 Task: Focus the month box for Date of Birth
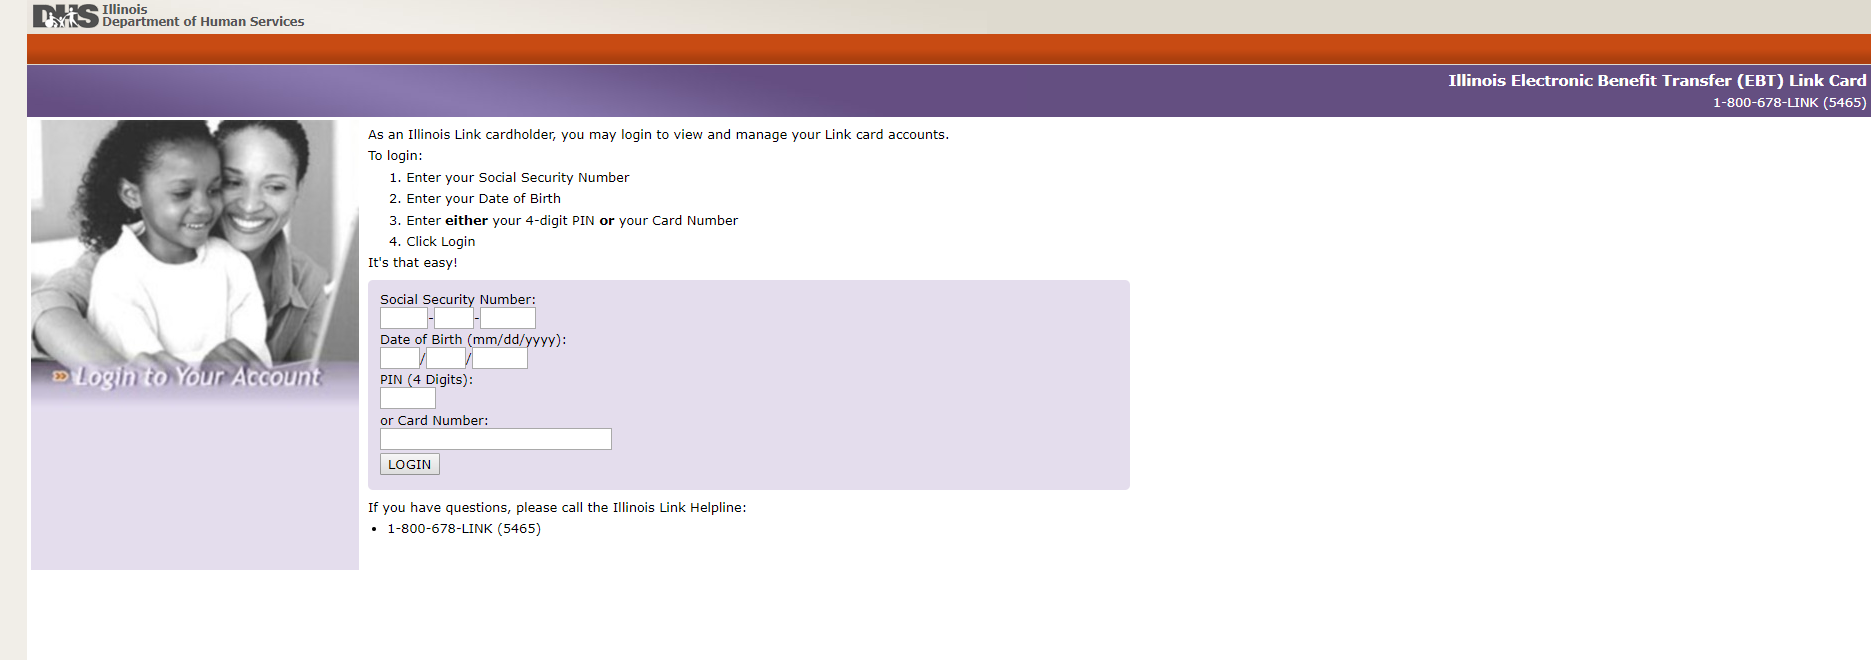(x=400, y=358)
